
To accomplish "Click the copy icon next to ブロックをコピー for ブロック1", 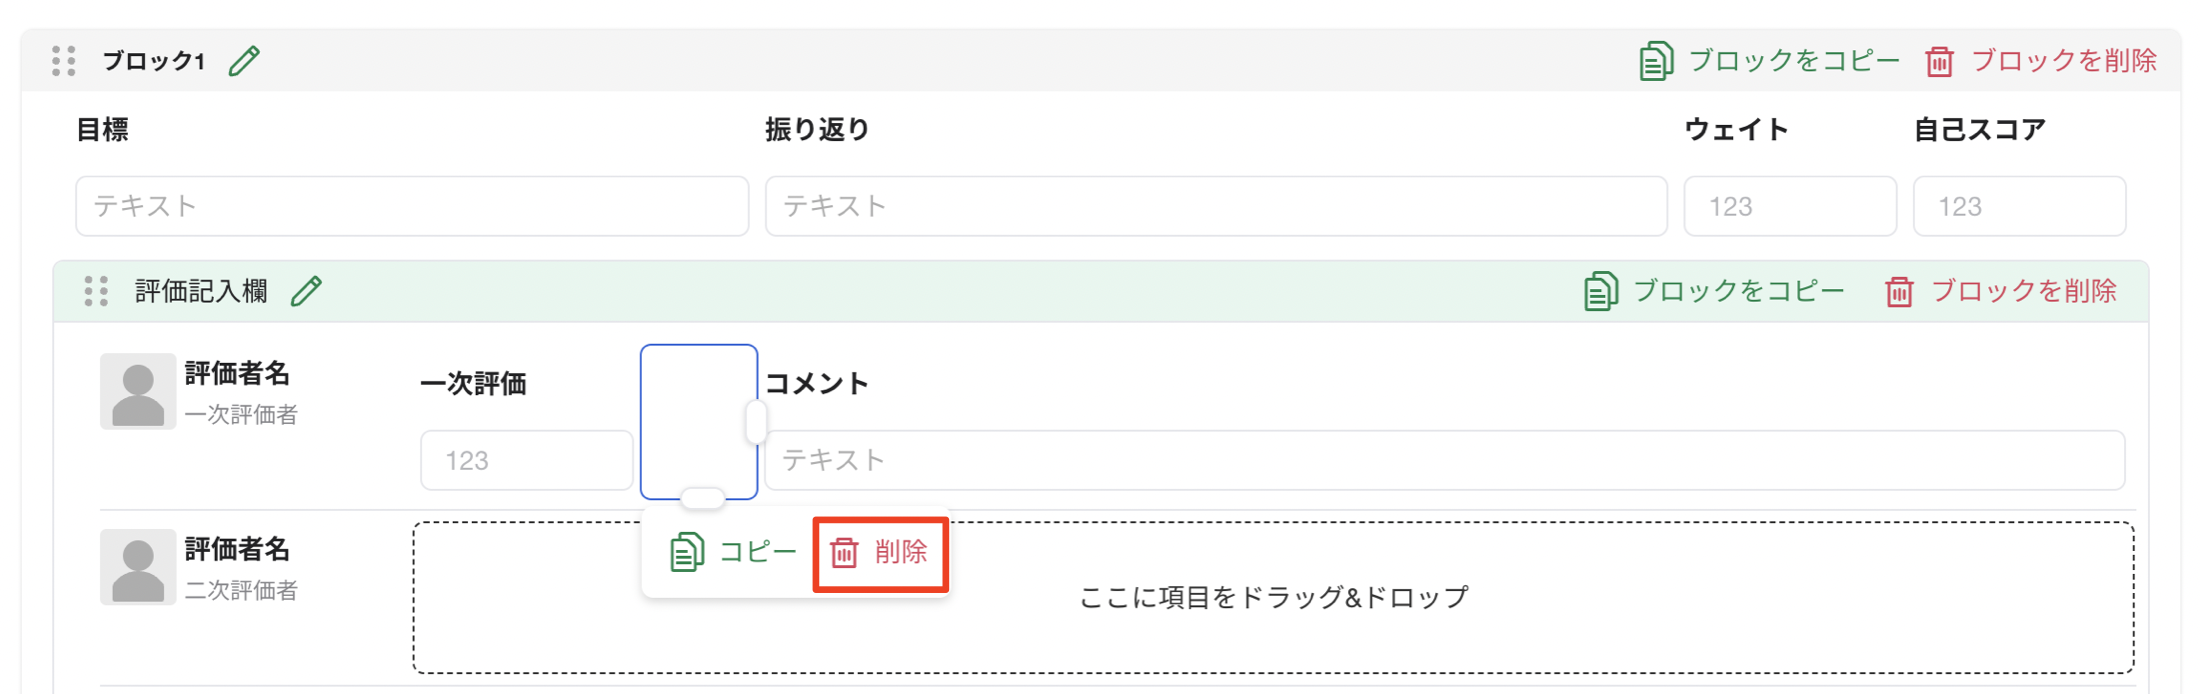I will [1658, 60].
